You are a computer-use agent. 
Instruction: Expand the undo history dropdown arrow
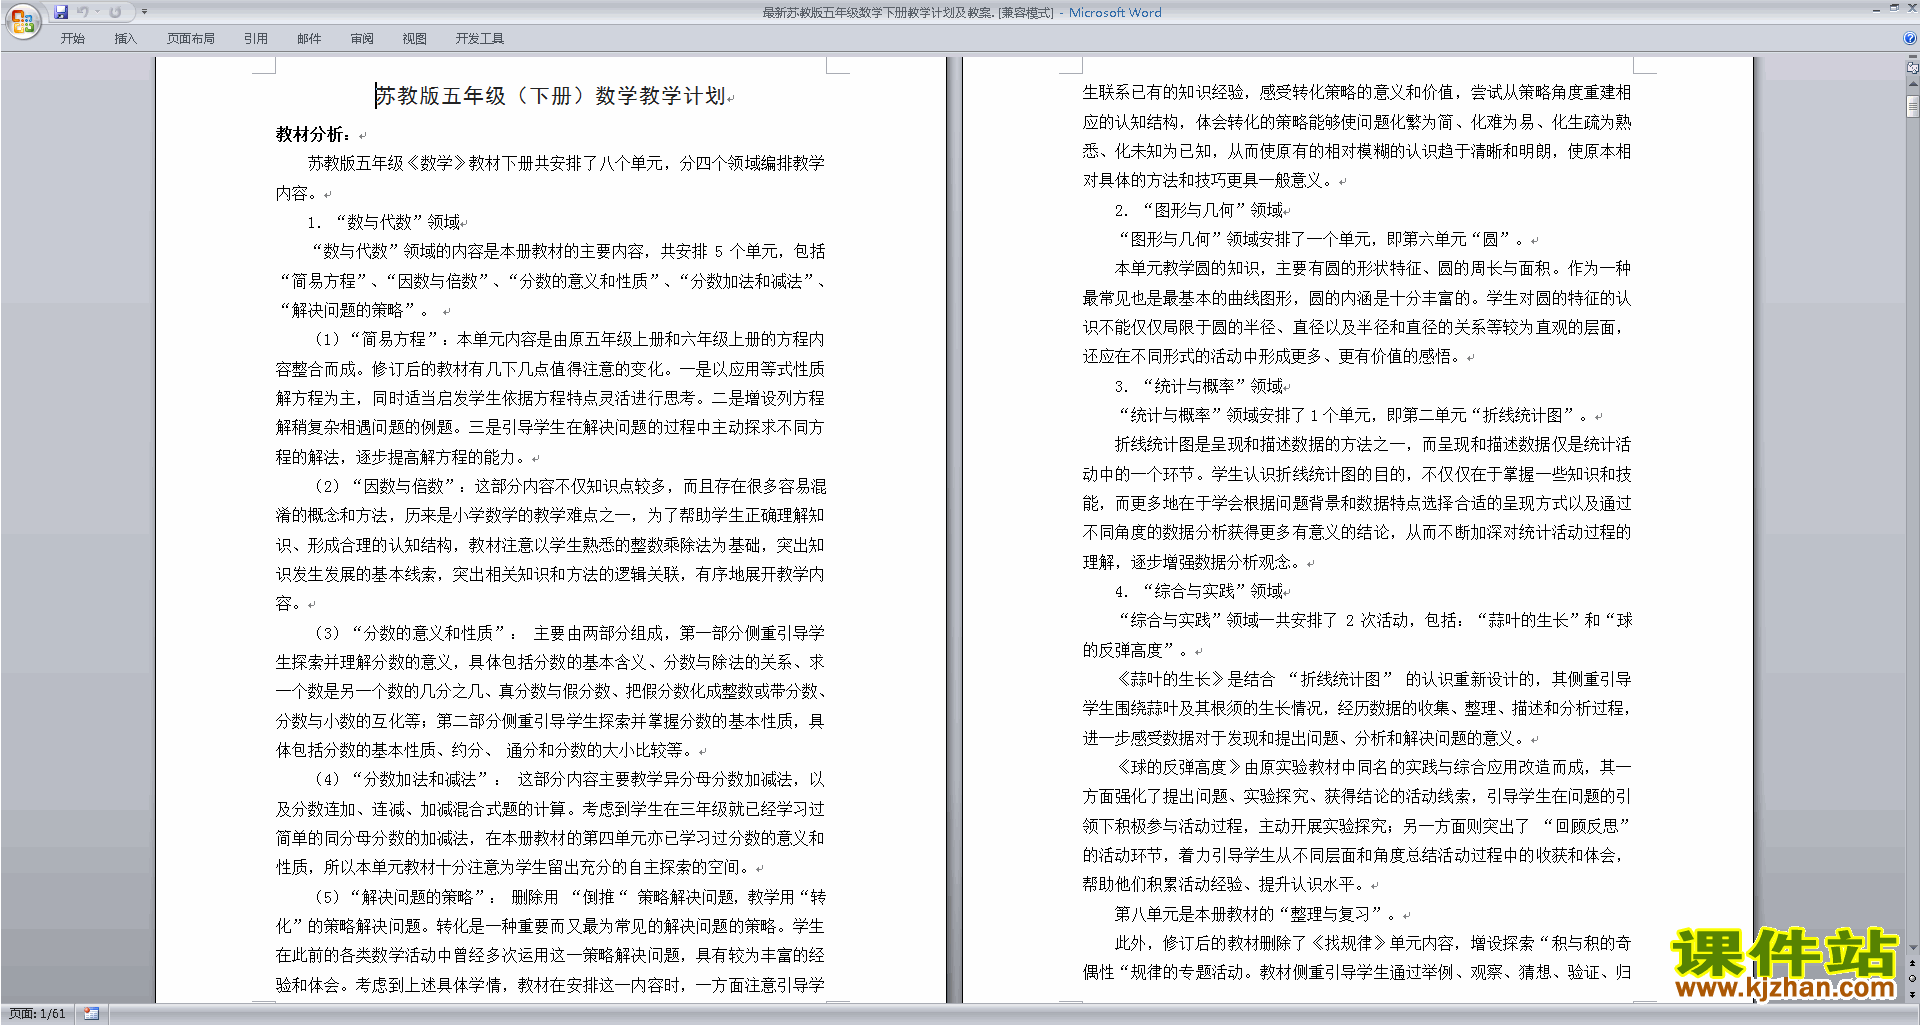coord(98,12)
